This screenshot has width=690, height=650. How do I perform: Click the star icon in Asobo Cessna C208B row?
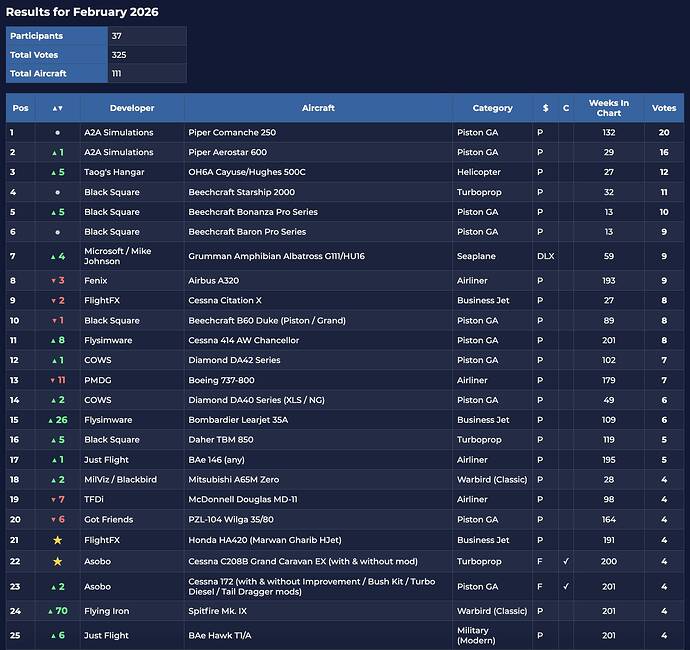(x=57, y=561)
